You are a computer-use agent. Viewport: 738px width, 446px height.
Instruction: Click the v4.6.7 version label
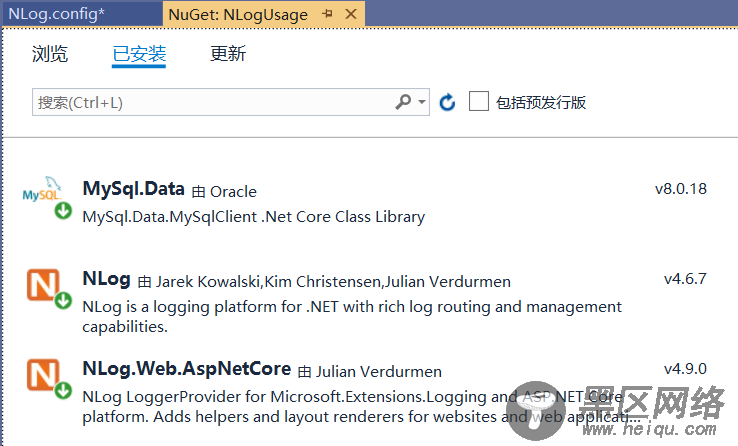[x=685, y=279]
